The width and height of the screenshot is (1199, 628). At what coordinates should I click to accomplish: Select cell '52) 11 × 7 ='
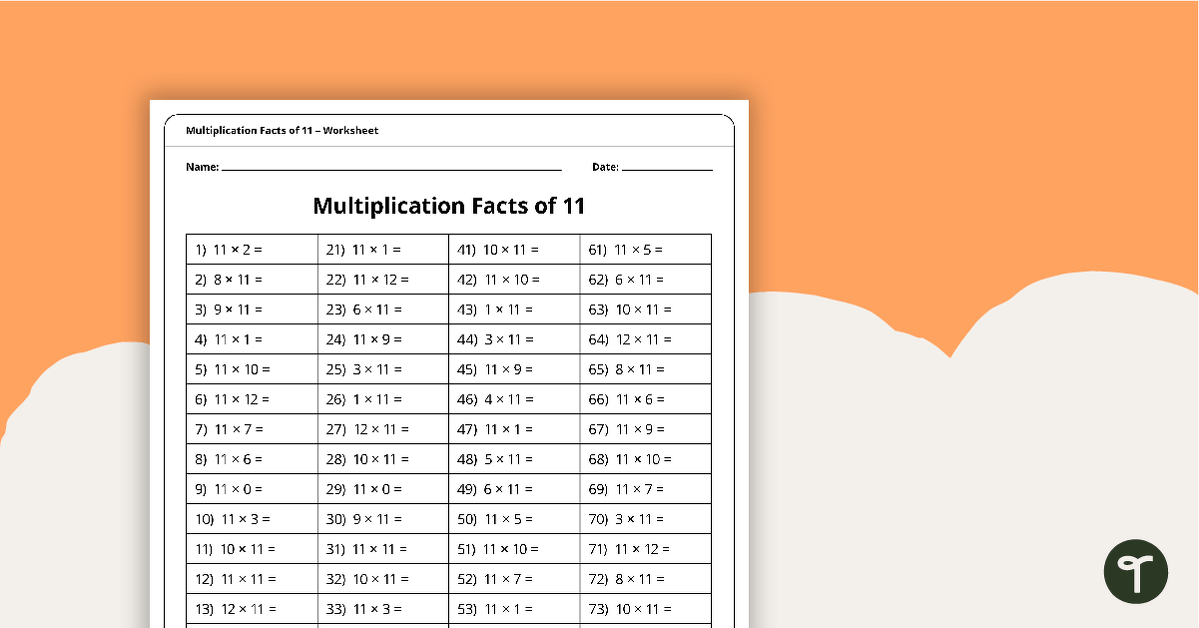point(515,578)
